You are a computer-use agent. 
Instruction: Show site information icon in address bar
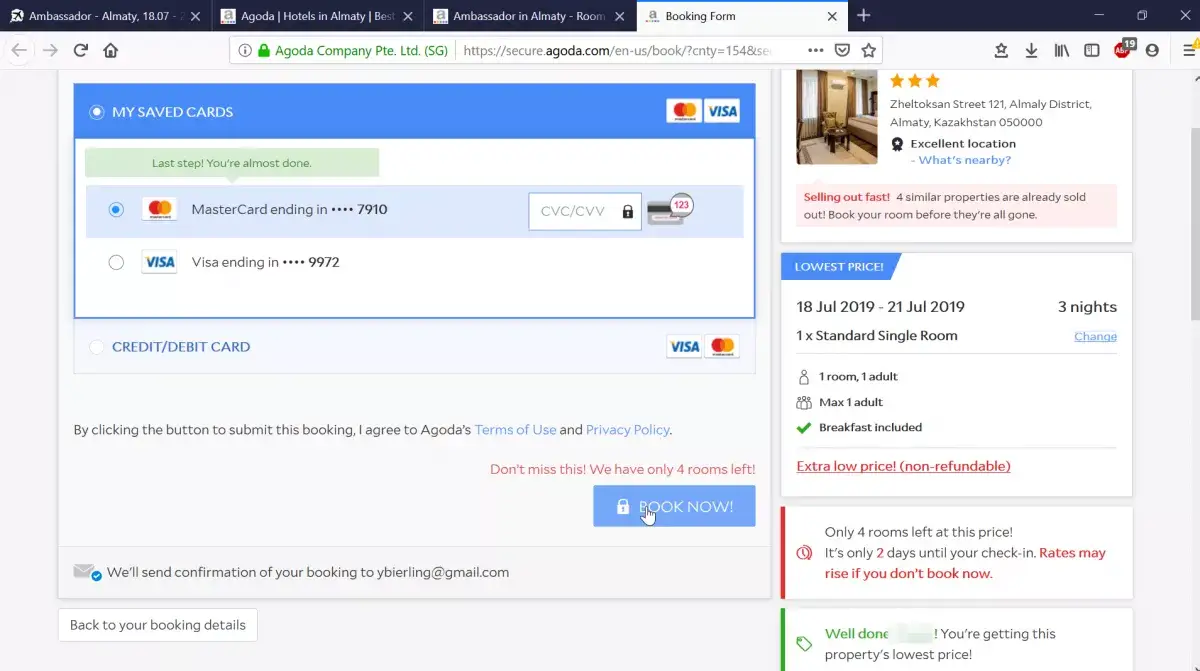tap(245, 50)
